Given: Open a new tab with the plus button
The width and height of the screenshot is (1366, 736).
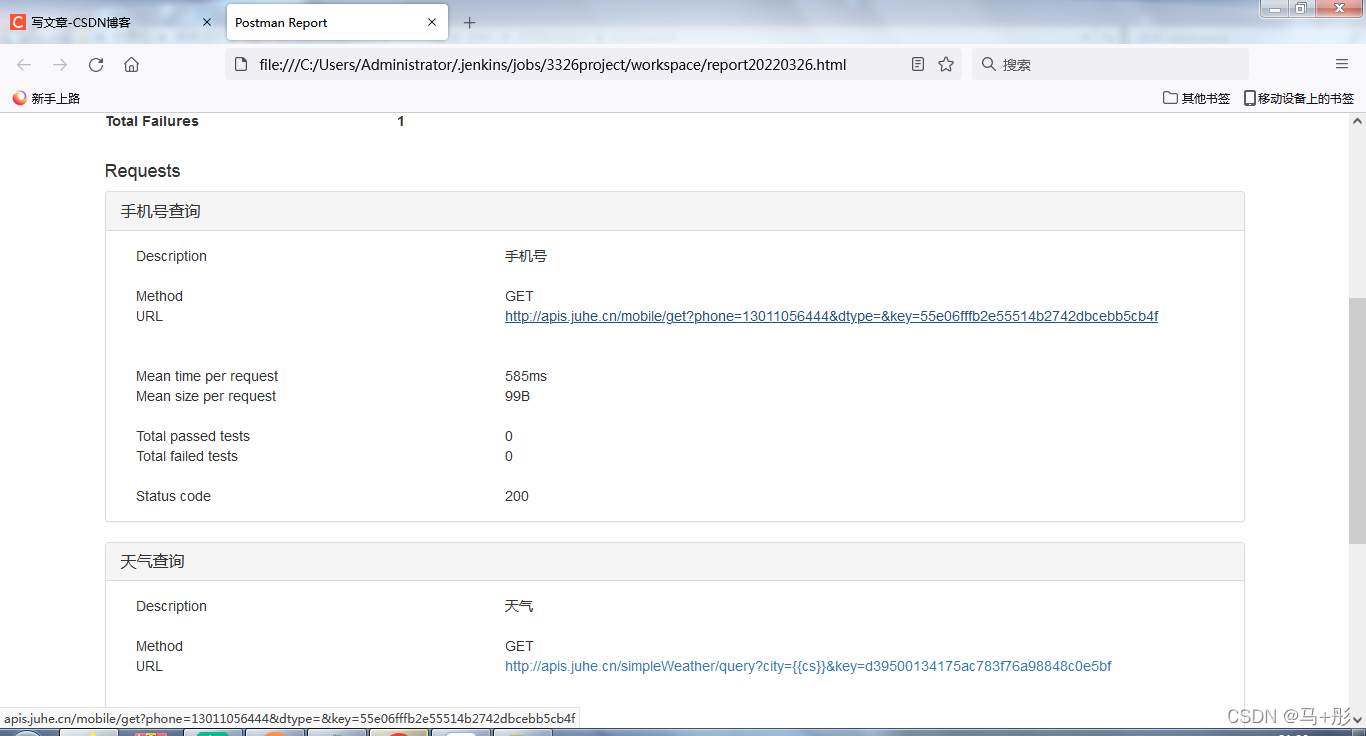Looking at the screenshot, I should pyautogui.click(x=470, y=22).
